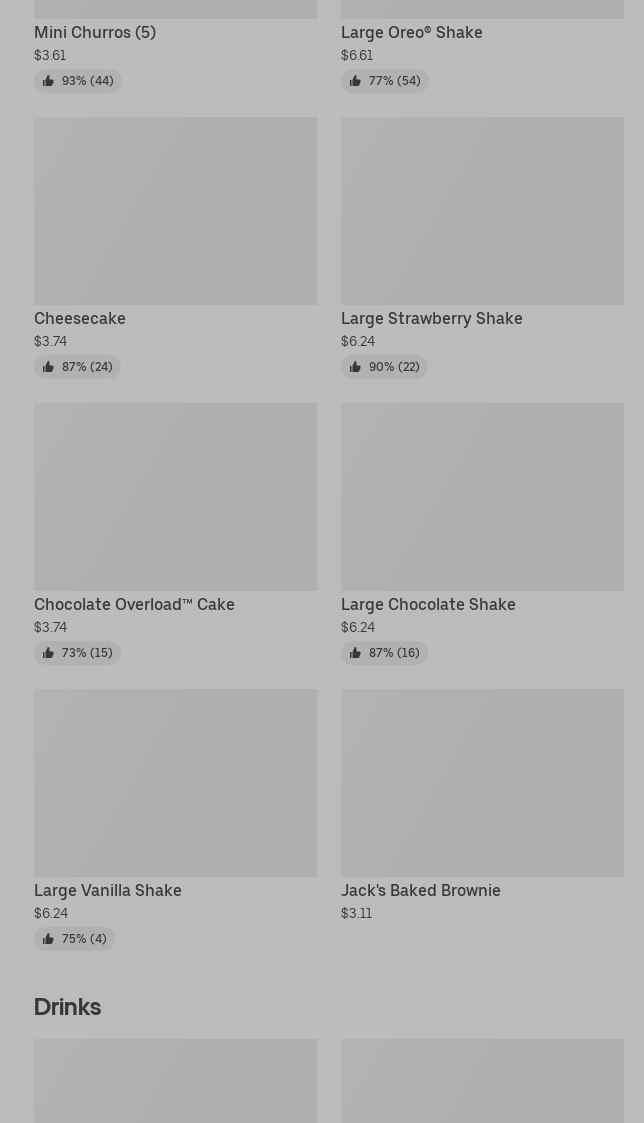Open the Cheesecake item image

point(175,211)
